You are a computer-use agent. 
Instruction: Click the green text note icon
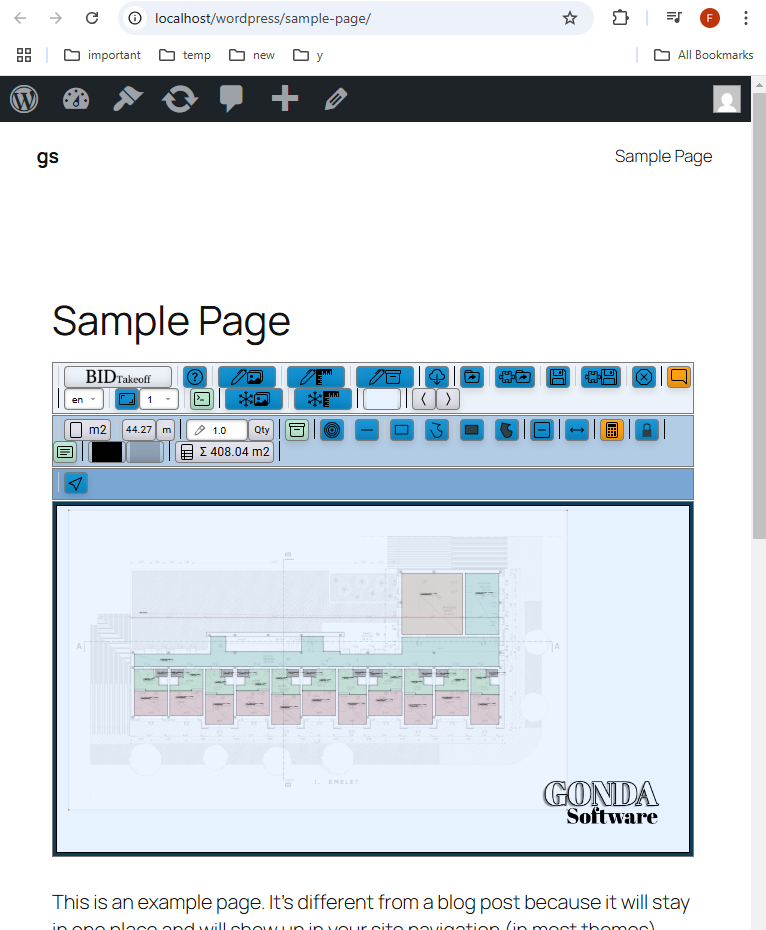(x=65, y=453)
